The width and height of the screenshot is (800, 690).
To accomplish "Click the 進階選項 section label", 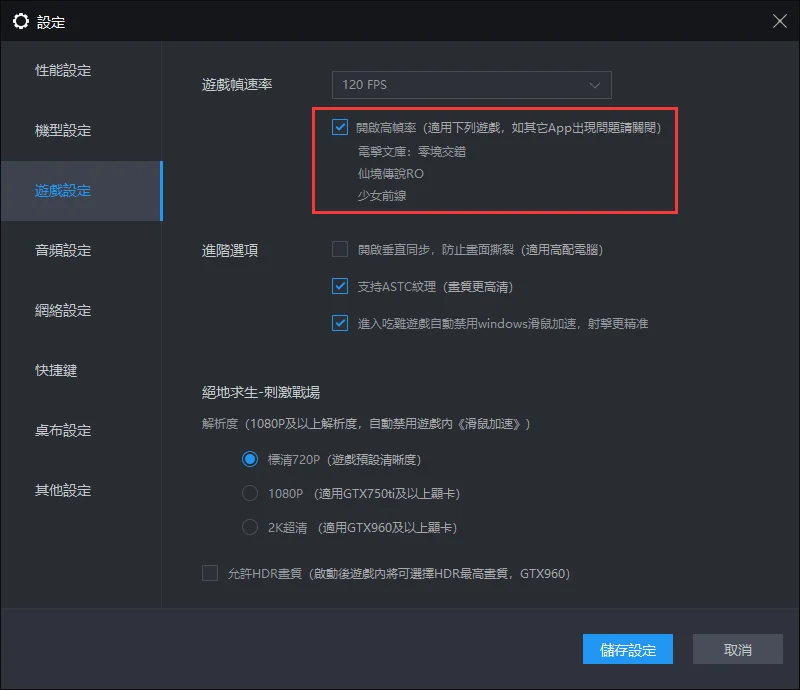I will tap(230, 251).
